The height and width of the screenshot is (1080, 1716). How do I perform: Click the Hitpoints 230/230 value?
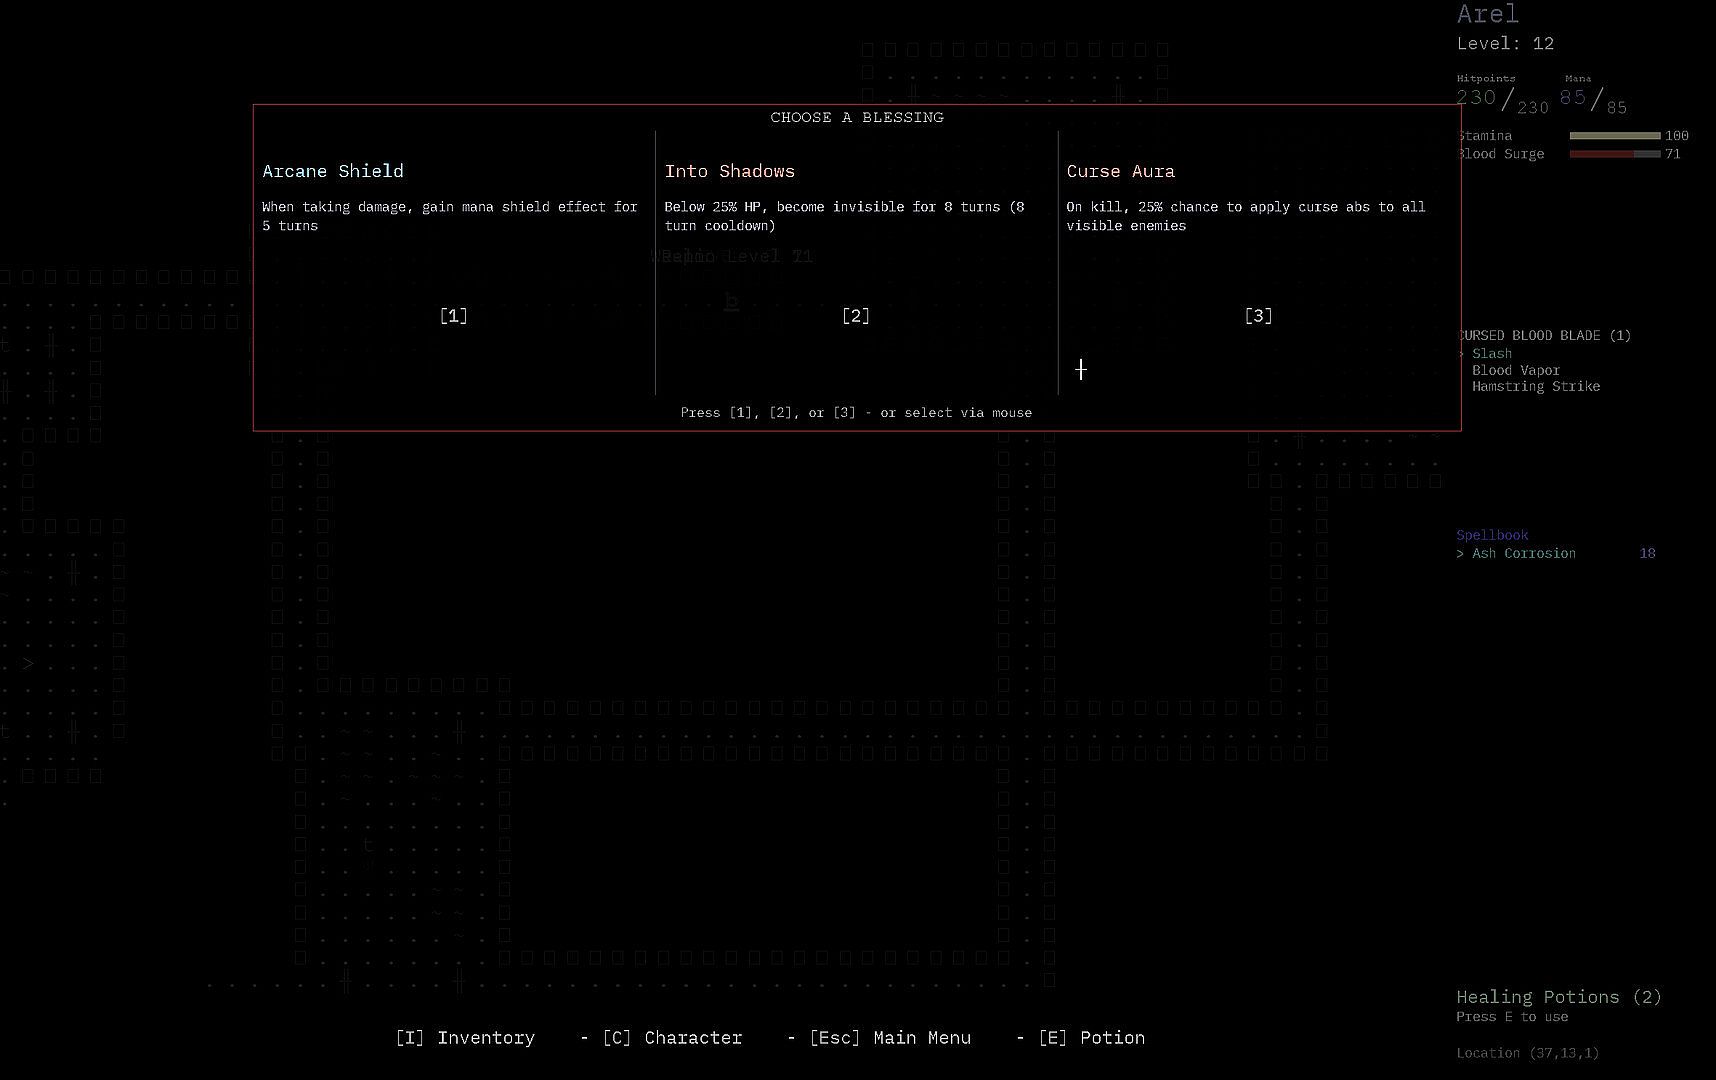(1503, 99)
